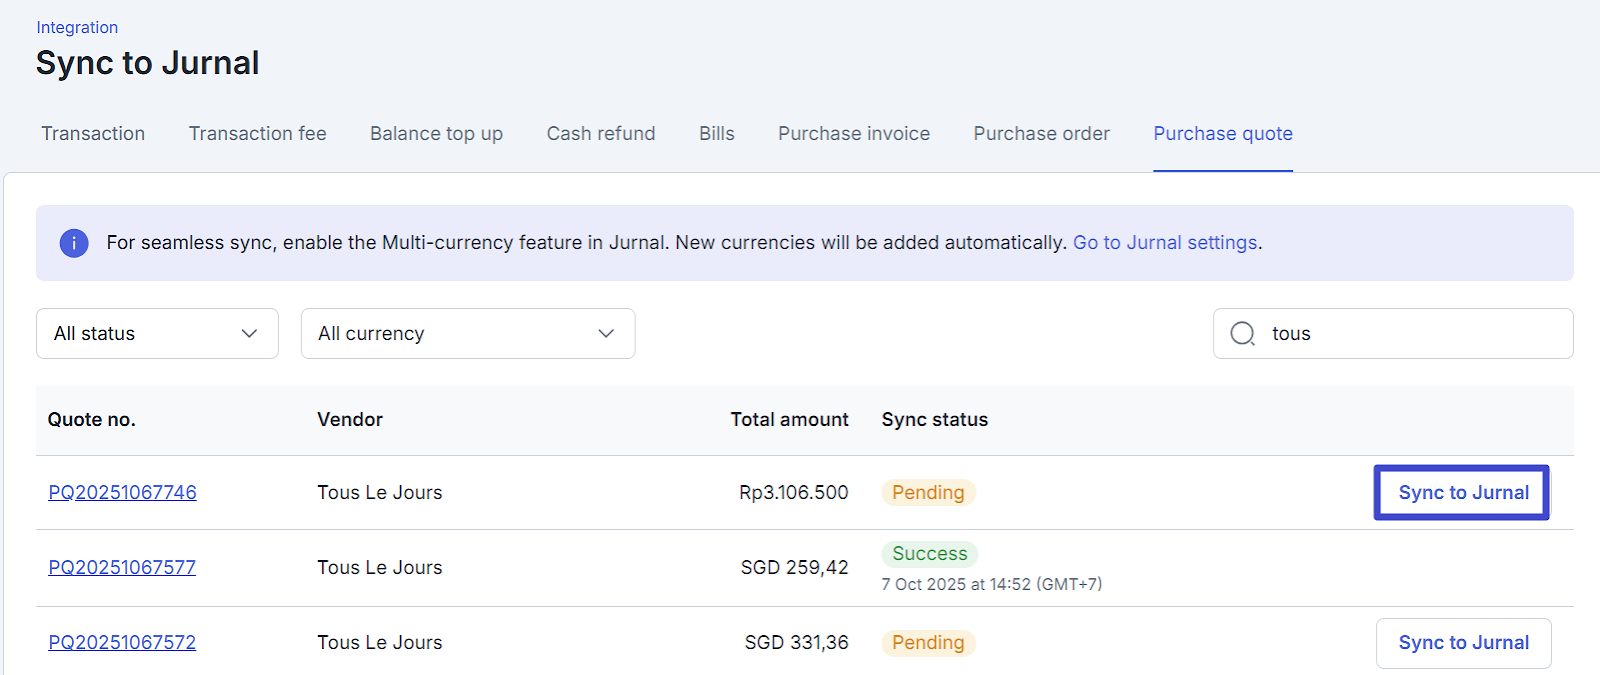This screenshot has width=1600, height=675.
Task: Click the Purchase quote tab
Action: 1222,134
